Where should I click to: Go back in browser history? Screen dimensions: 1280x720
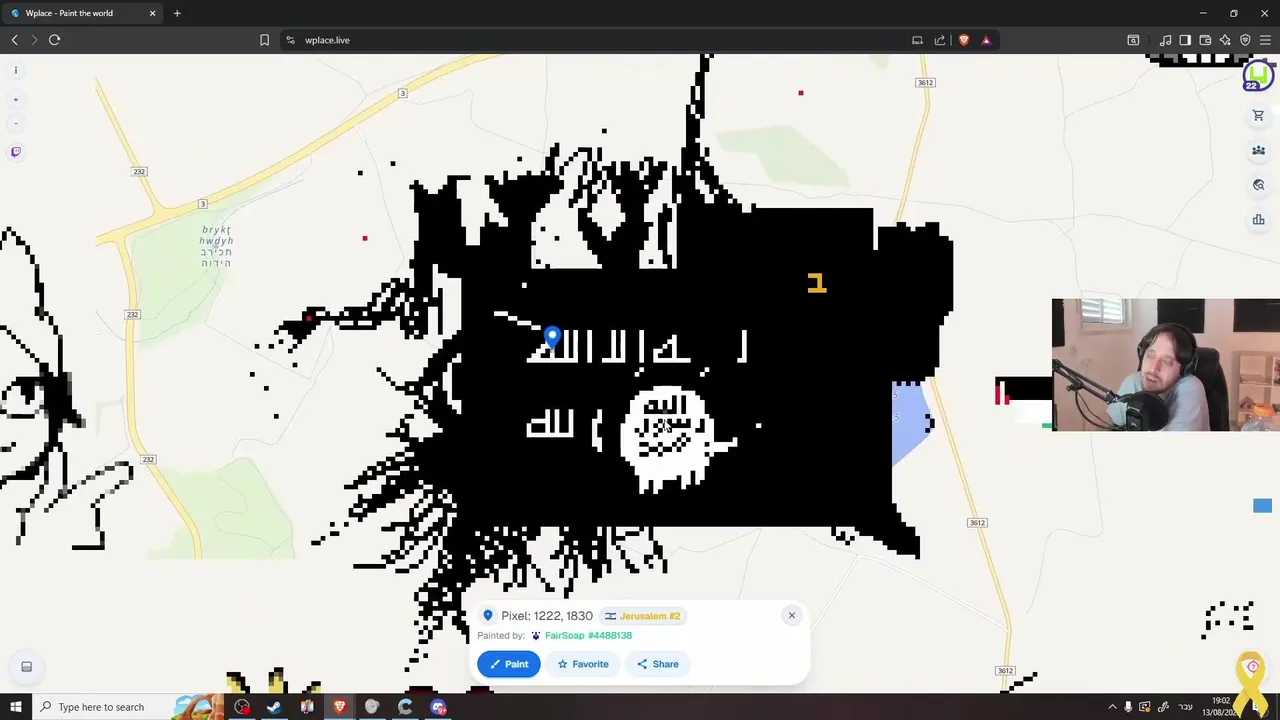pyautogui.click(x=14, y=40)
